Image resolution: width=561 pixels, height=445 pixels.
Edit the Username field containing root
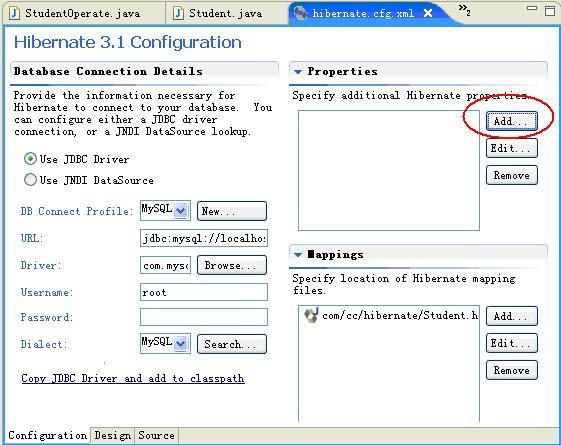coord(204,292)
